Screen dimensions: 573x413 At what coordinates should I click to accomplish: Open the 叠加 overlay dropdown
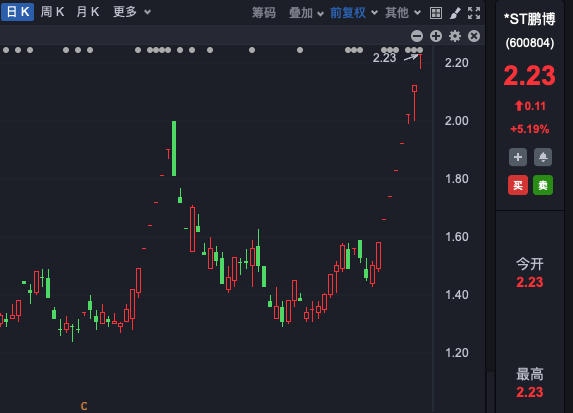(x=306, y=13)
